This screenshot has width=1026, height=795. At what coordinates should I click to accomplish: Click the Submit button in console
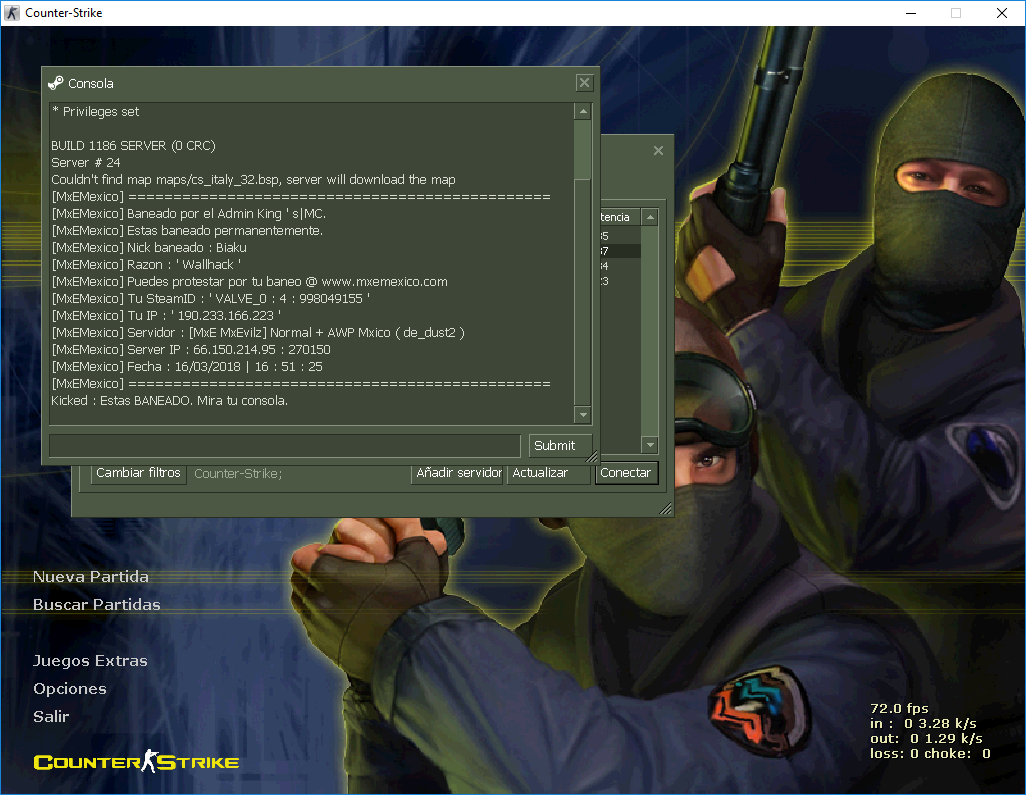pyautogui.click(x=560, y=446)
